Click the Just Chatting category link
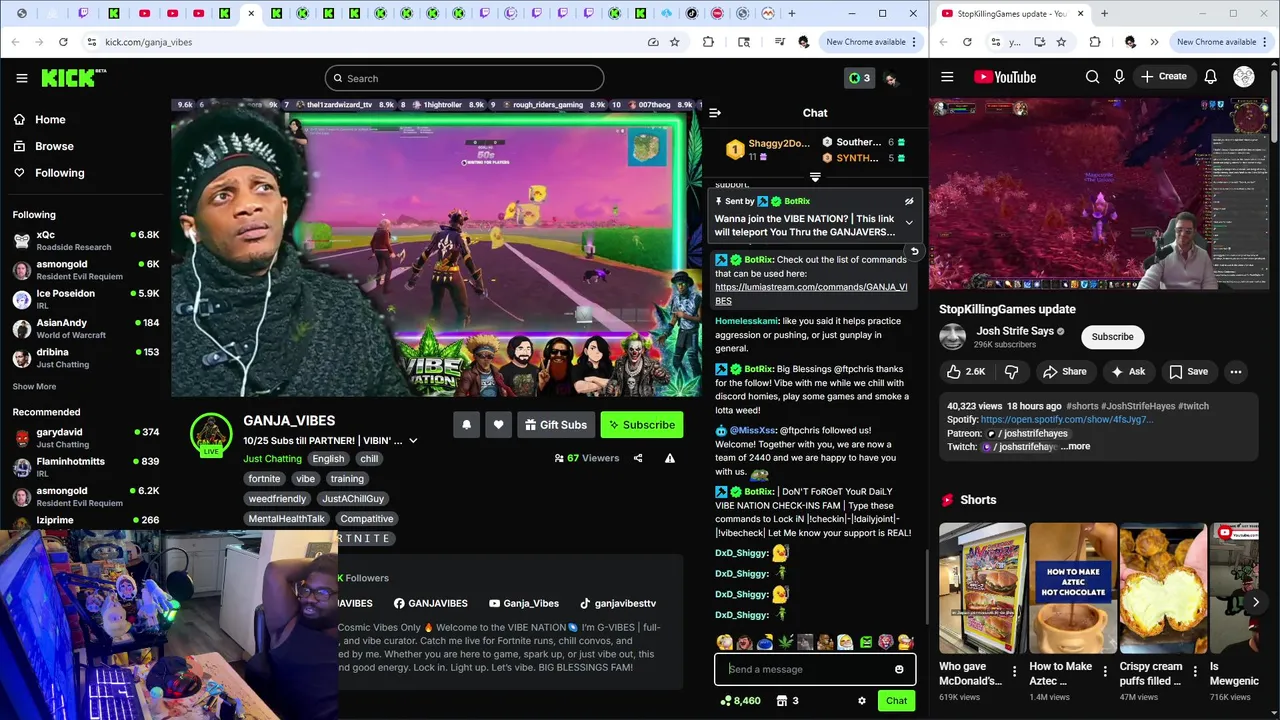1280x720 pixels. click(x=272, y=459)
